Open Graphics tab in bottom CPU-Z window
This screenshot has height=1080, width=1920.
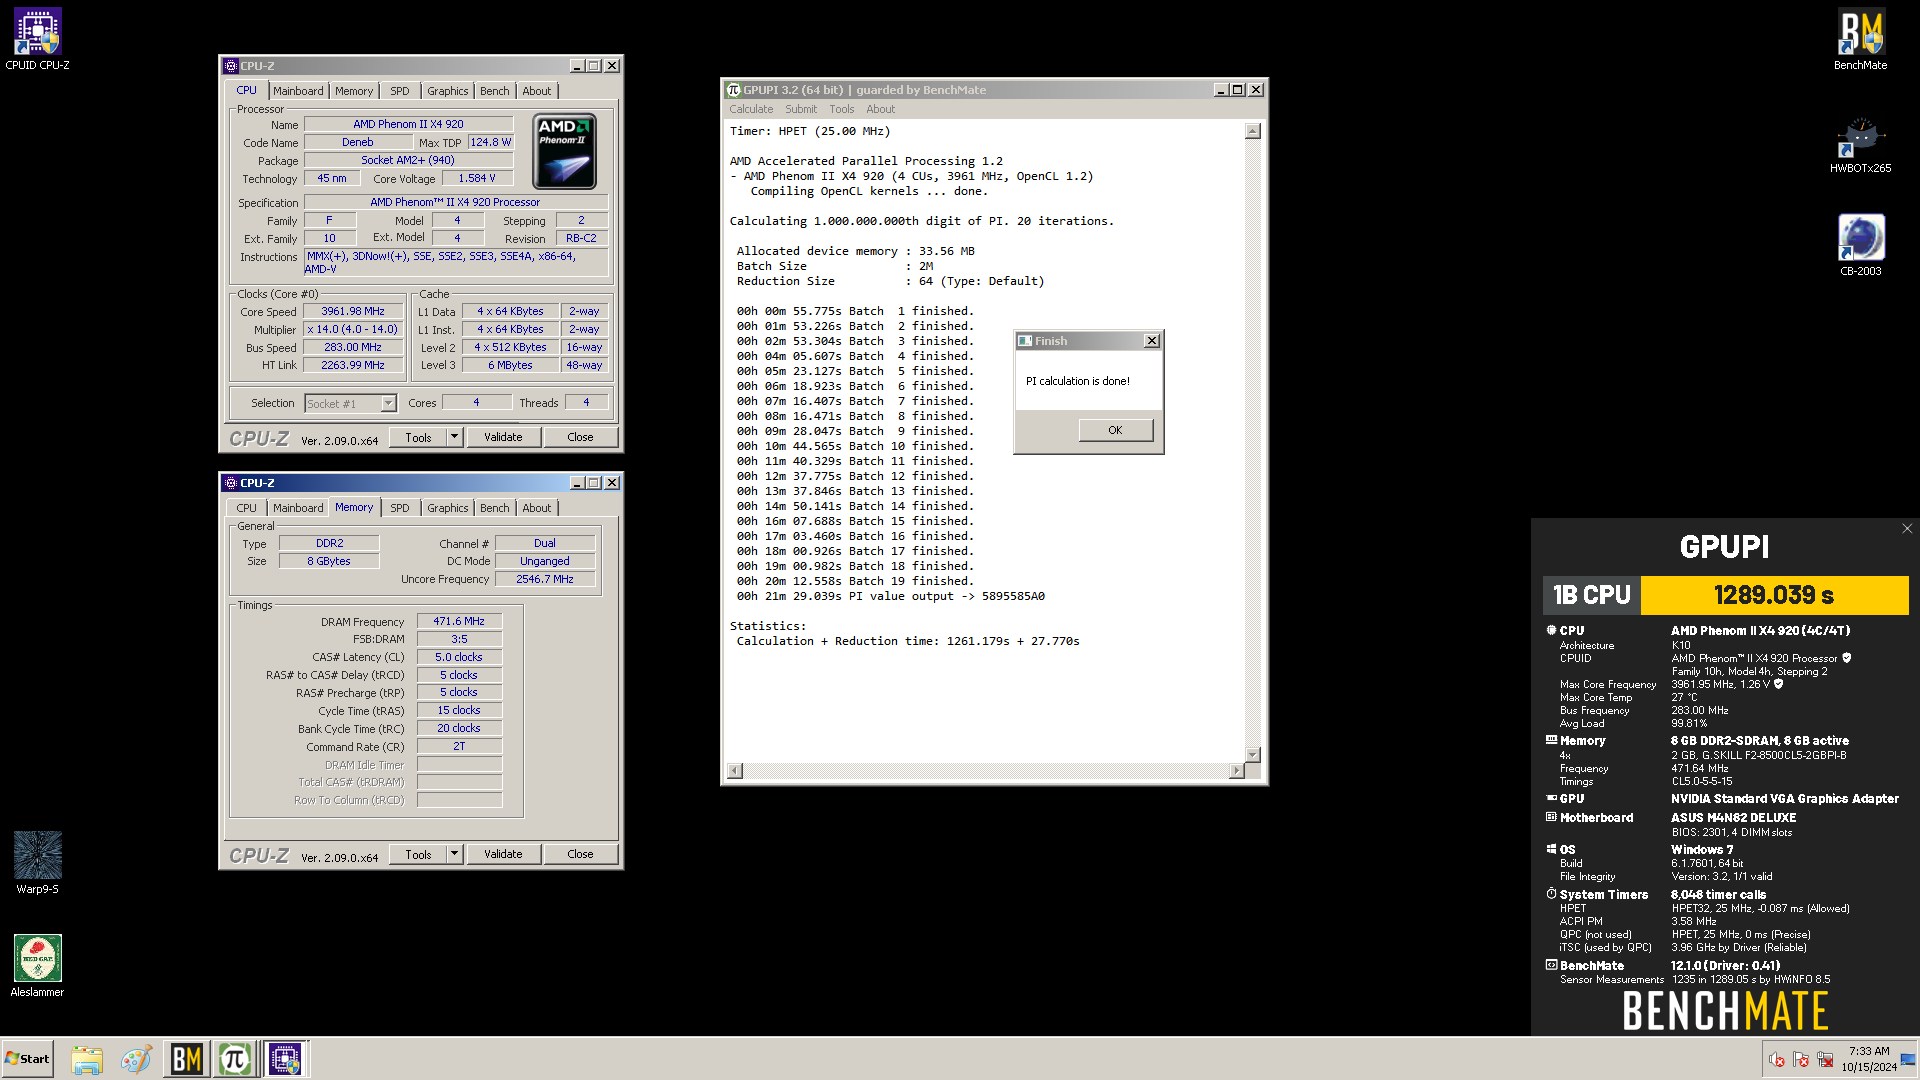(x=447, y=508)
